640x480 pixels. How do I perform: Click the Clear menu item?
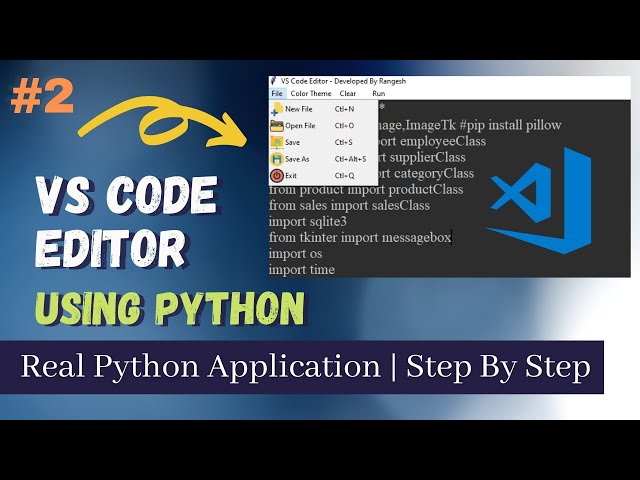click(x=348, y=93)
